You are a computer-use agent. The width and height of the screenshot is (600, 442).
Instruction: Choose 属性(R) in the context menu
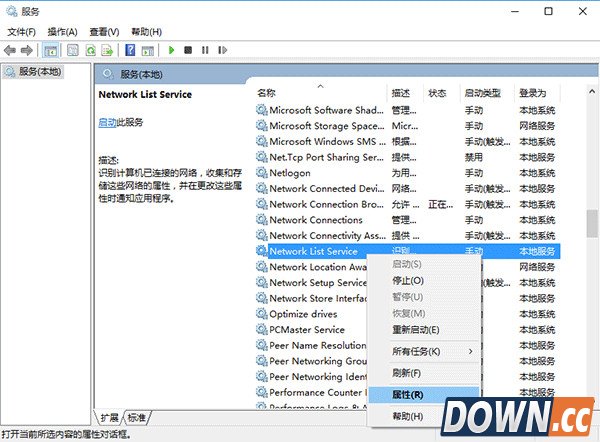(424, 395)
